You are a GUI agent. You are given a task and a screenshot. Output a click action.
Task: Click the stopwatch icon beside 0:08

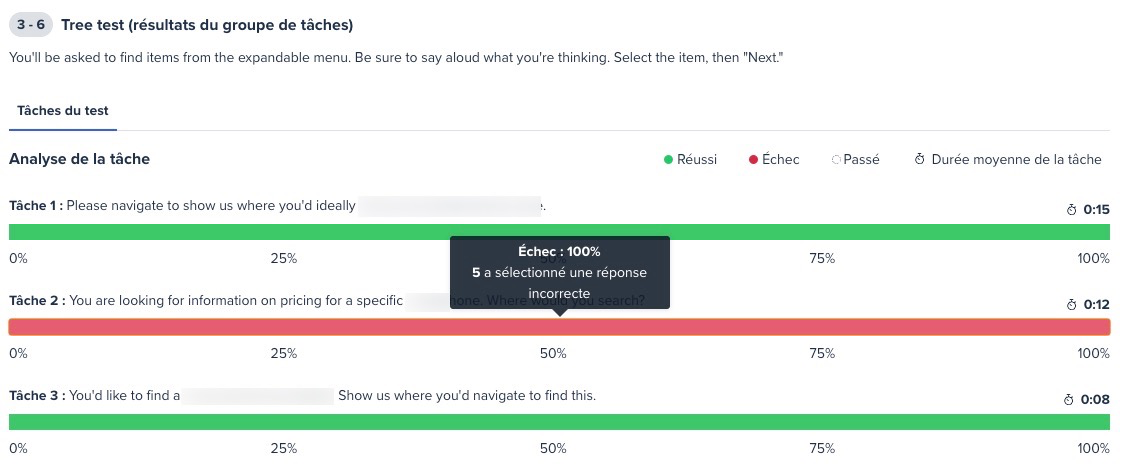click(x=1069, y=400)
